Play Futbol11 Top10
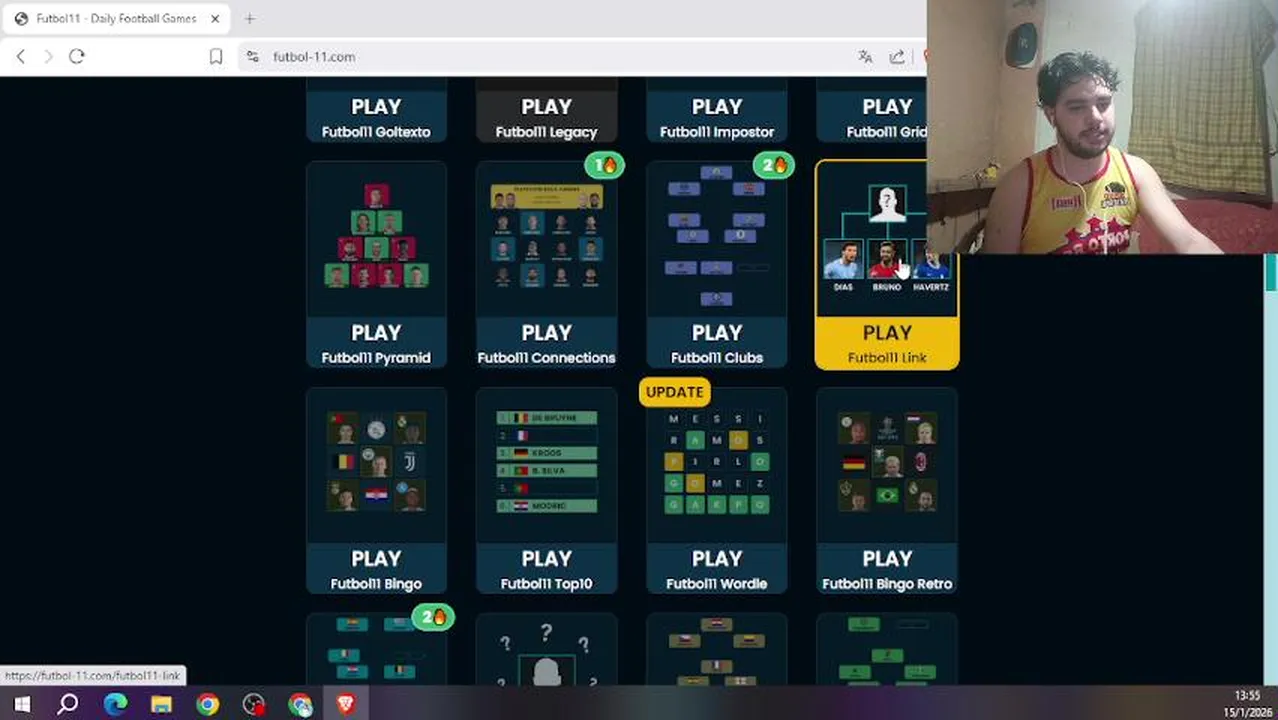Image resolution: width=1278 pixels, height=720 pixels. (x=546, y=568)
